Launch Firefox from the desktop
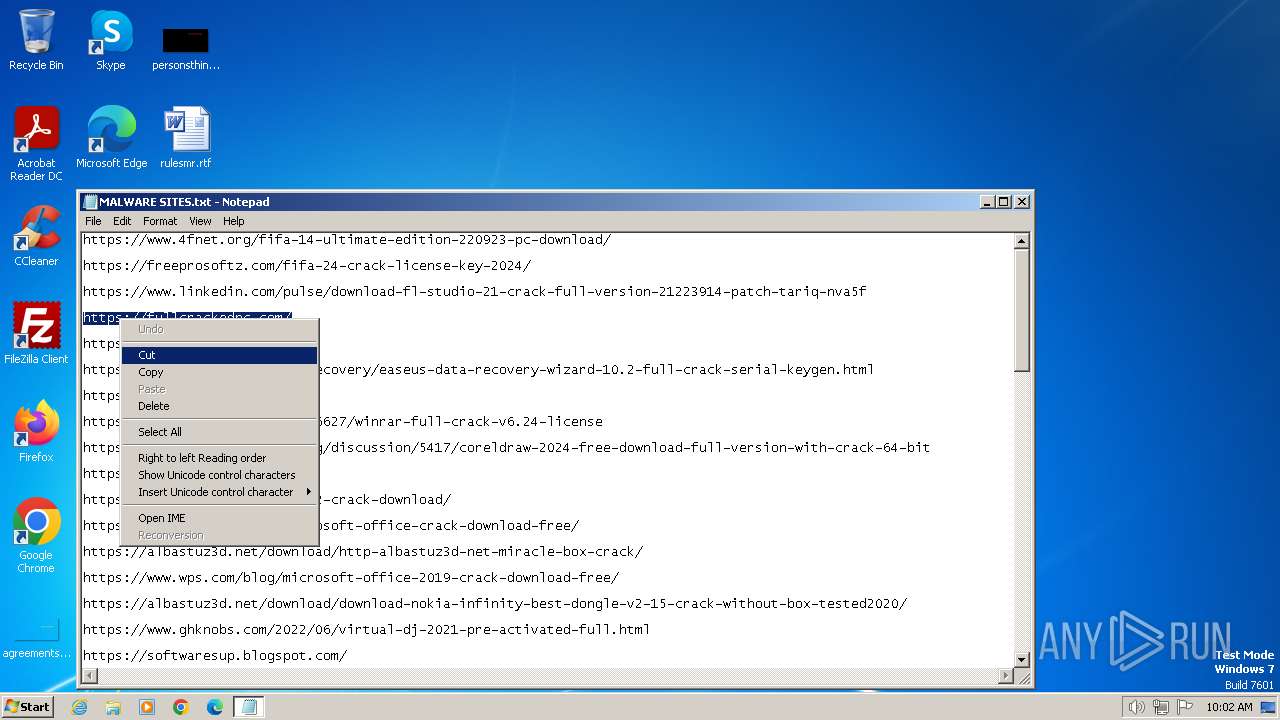 36,432
